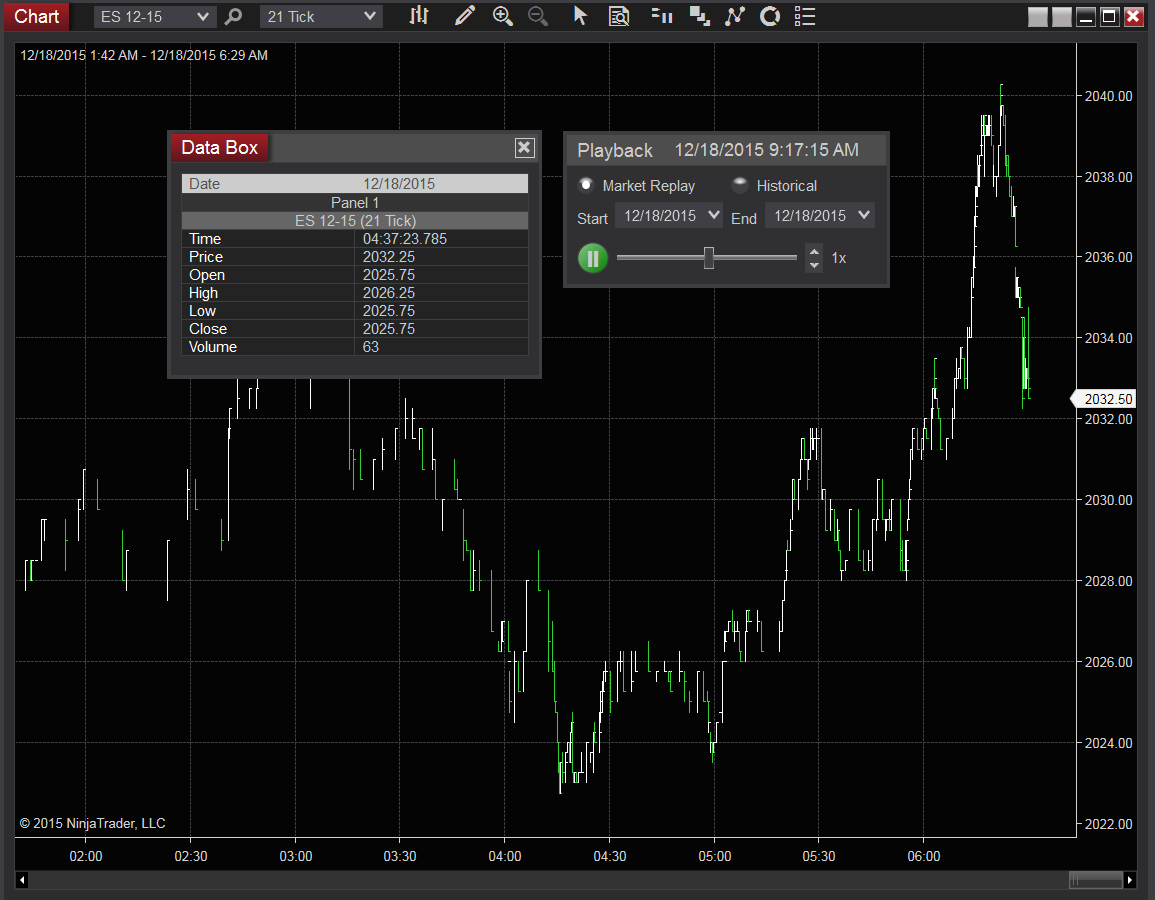Click the 04:30 time axis label
The image size is (1155, 900).
609,857
